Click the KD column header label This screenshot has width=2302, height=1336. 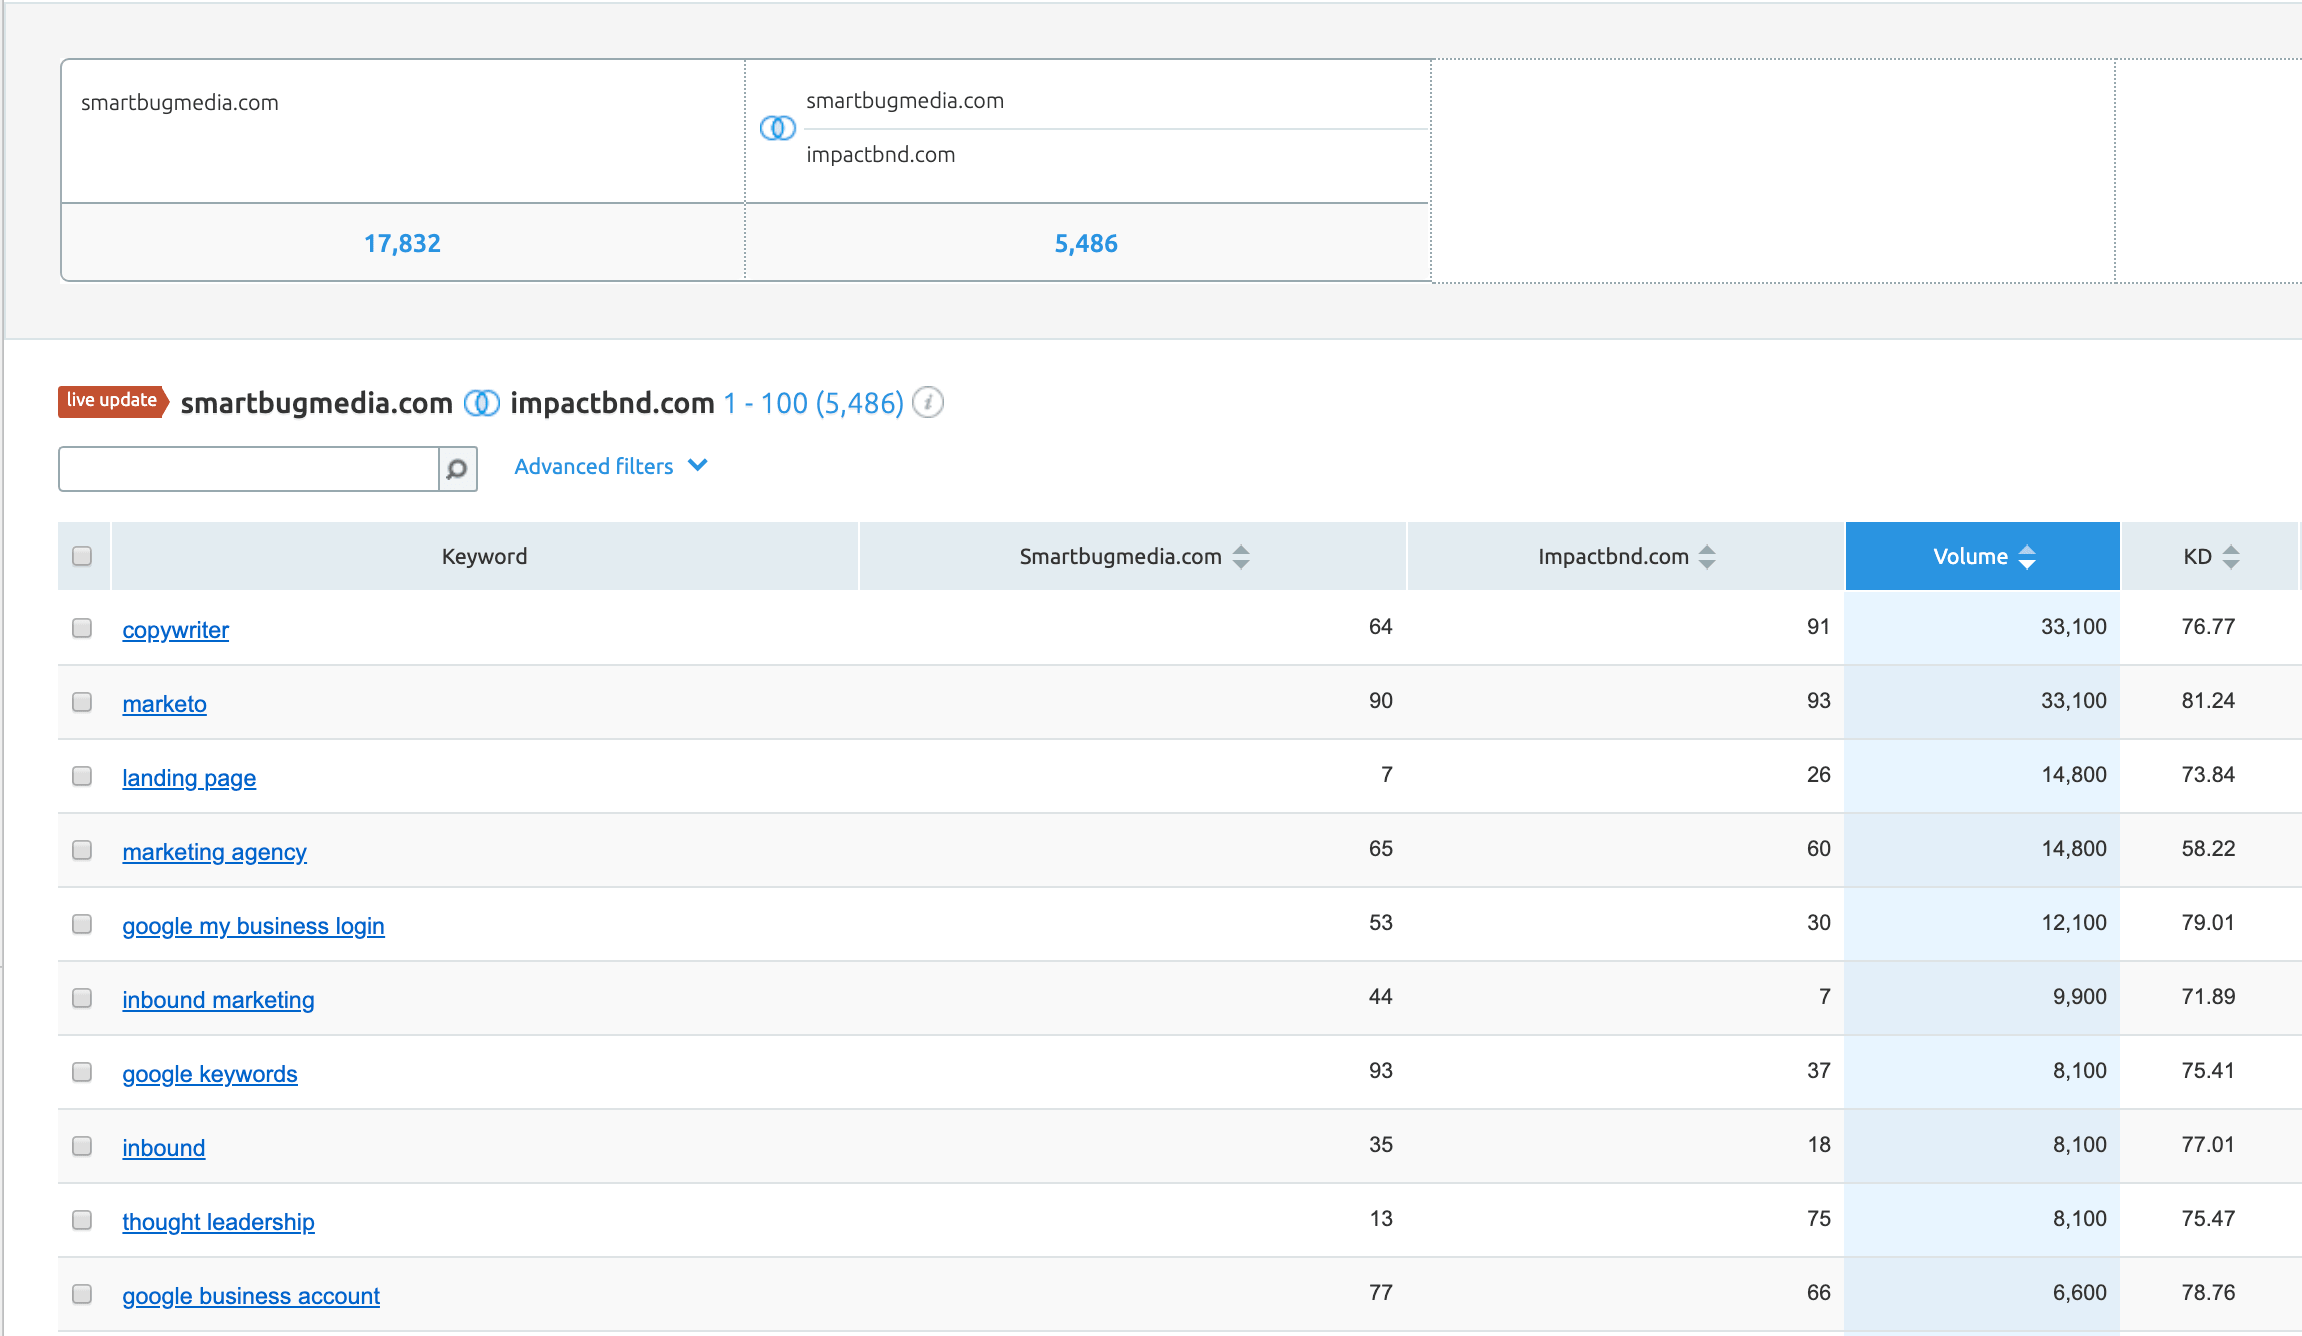pyautogui.click(x=2197, y=557)
